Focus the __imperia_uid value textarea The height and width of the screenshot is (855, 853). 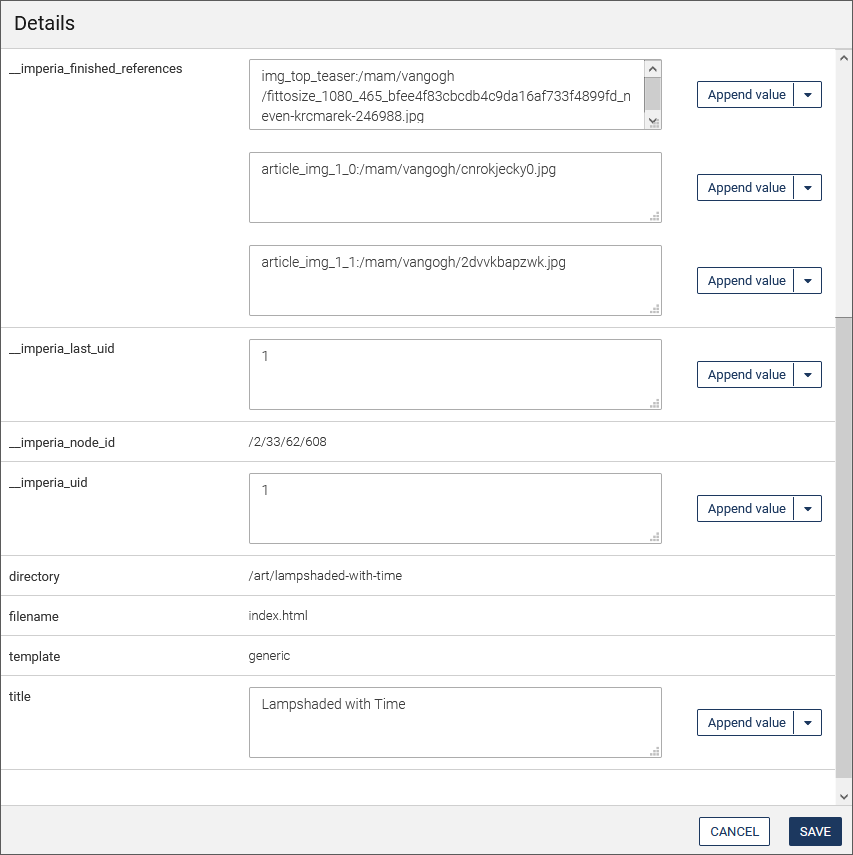click(x=455, y=509)
